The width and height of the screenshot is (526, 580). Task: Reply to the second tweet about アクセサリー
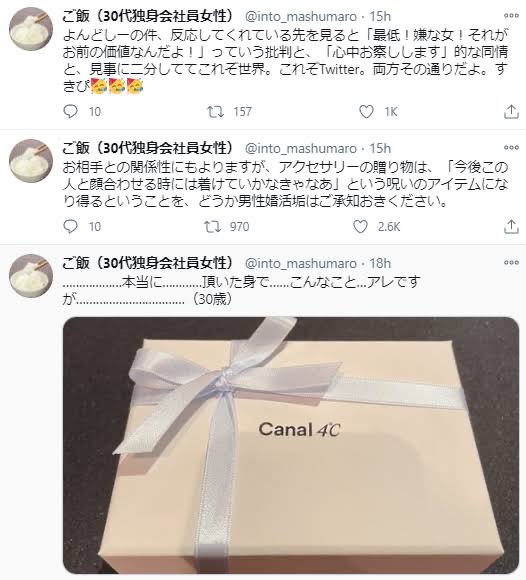70,226
